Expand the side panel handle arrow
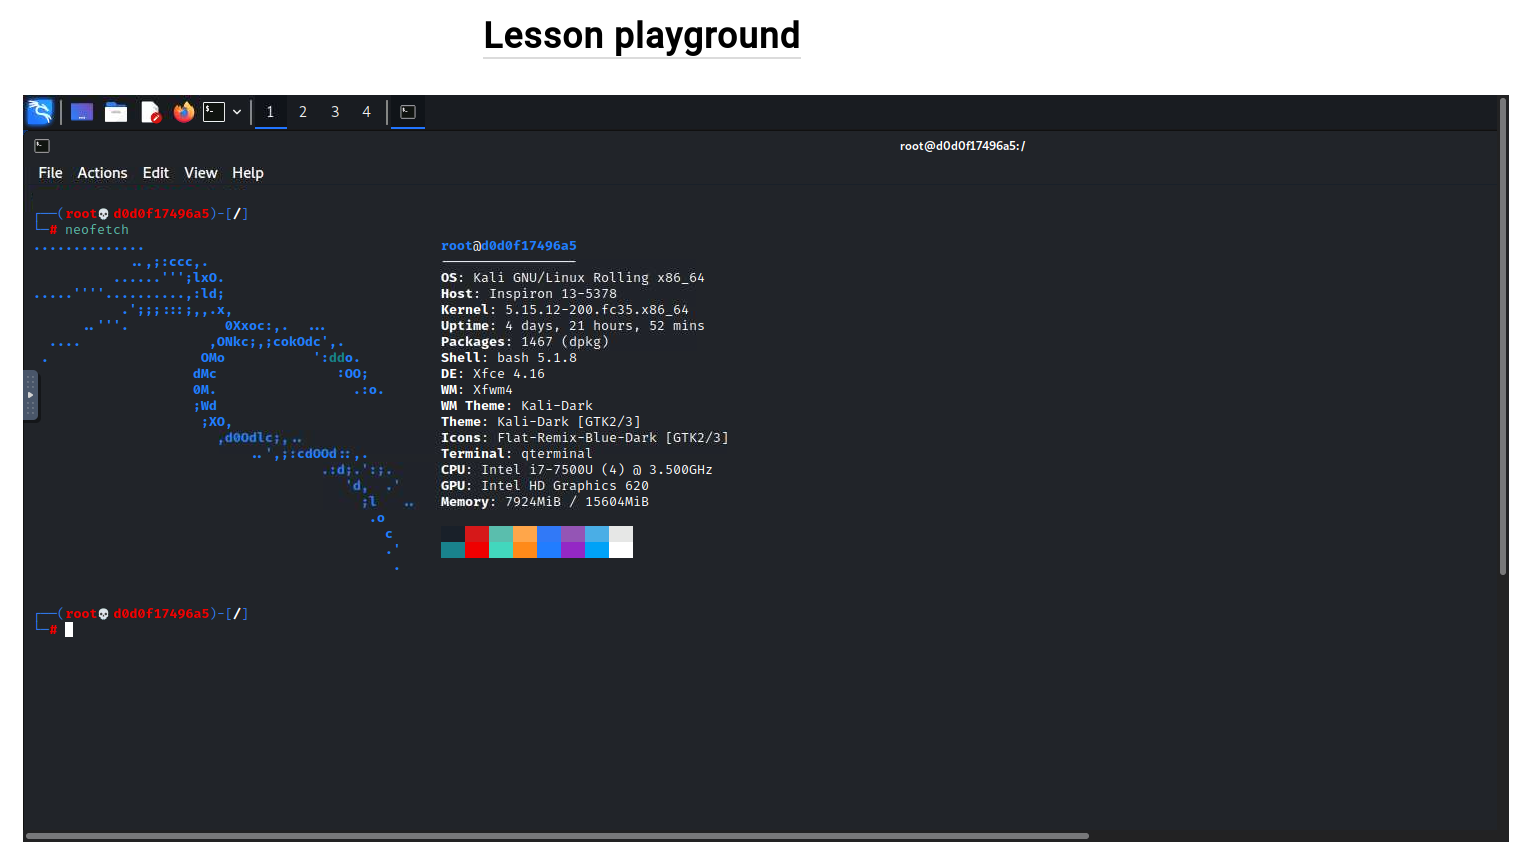The width and height of the screenshot is (1519, 854). [x=31, y=395]
